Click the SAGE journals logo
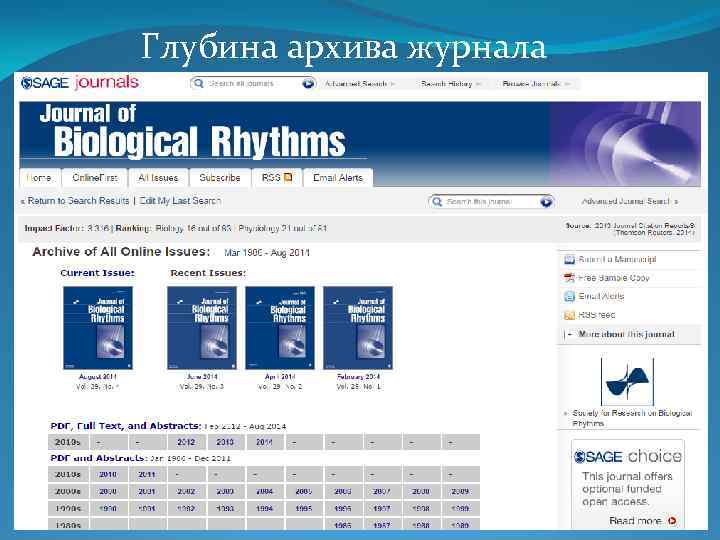720x540 pixels. 80,83
